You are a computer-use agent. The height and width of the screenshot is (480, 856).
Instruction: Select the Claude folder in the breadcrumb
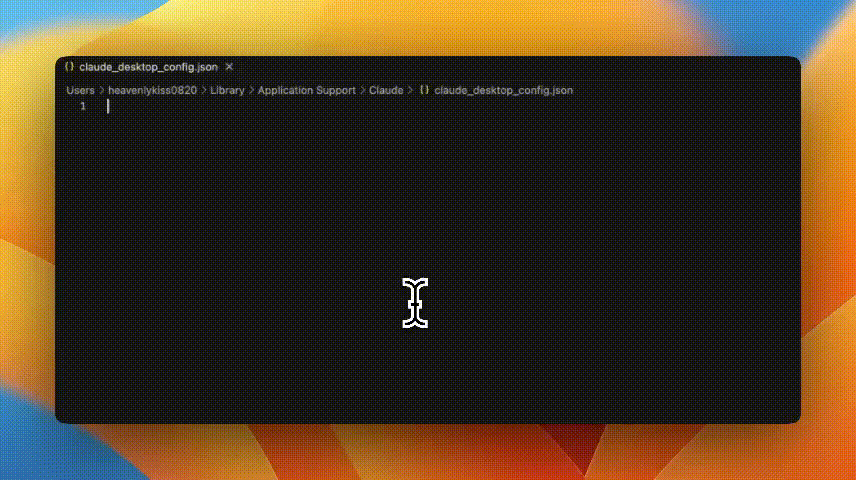pos(386,90)
